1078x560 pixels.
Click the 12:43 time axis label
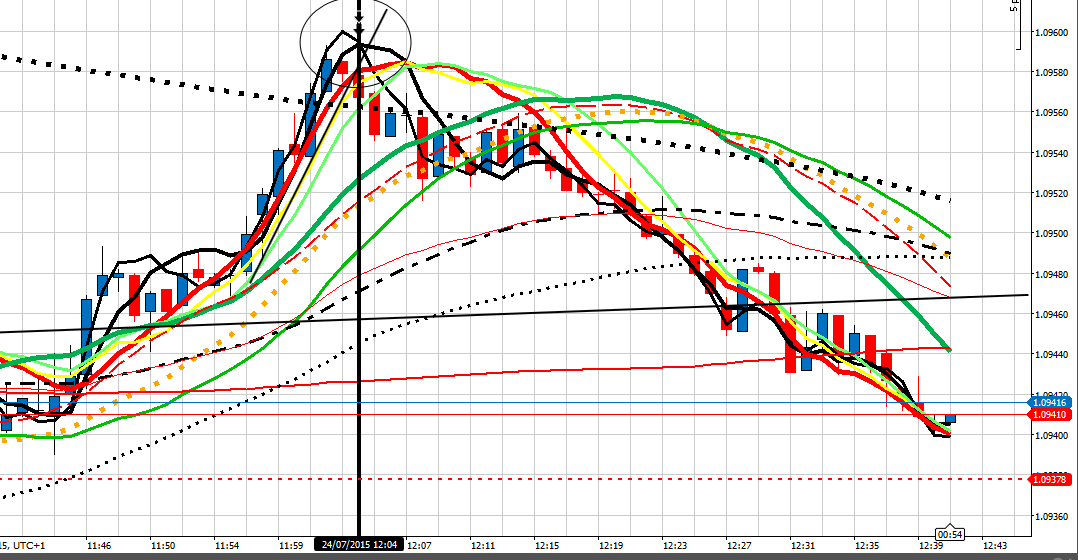[x=995, y=546]
